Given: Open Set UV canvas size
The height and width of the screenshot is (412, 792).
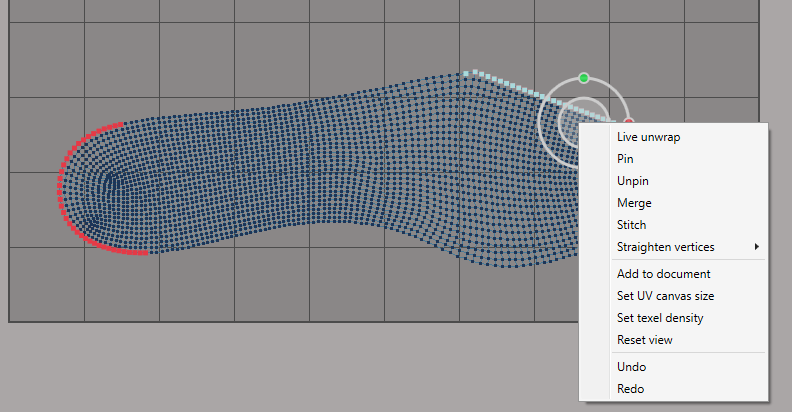Looking at the screenshot, I should pyautogui.click(x=665, y=296).
